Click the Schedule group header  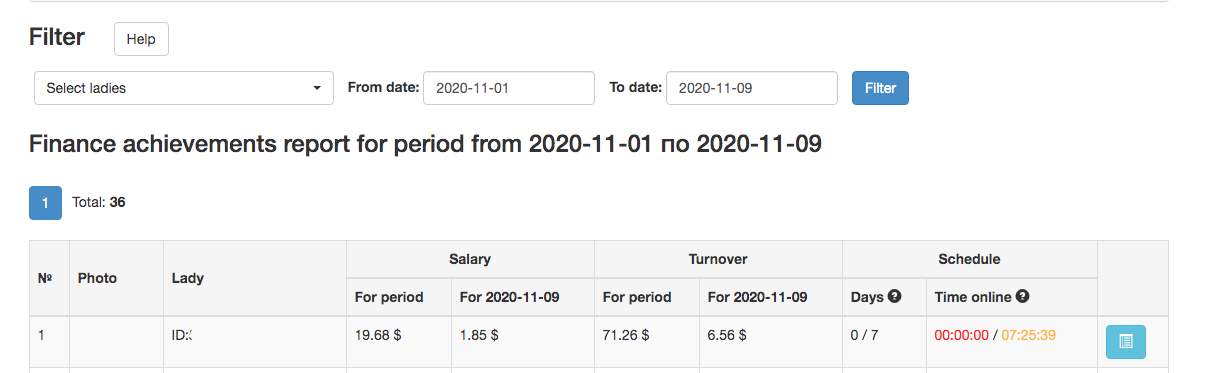click(969, 259)
